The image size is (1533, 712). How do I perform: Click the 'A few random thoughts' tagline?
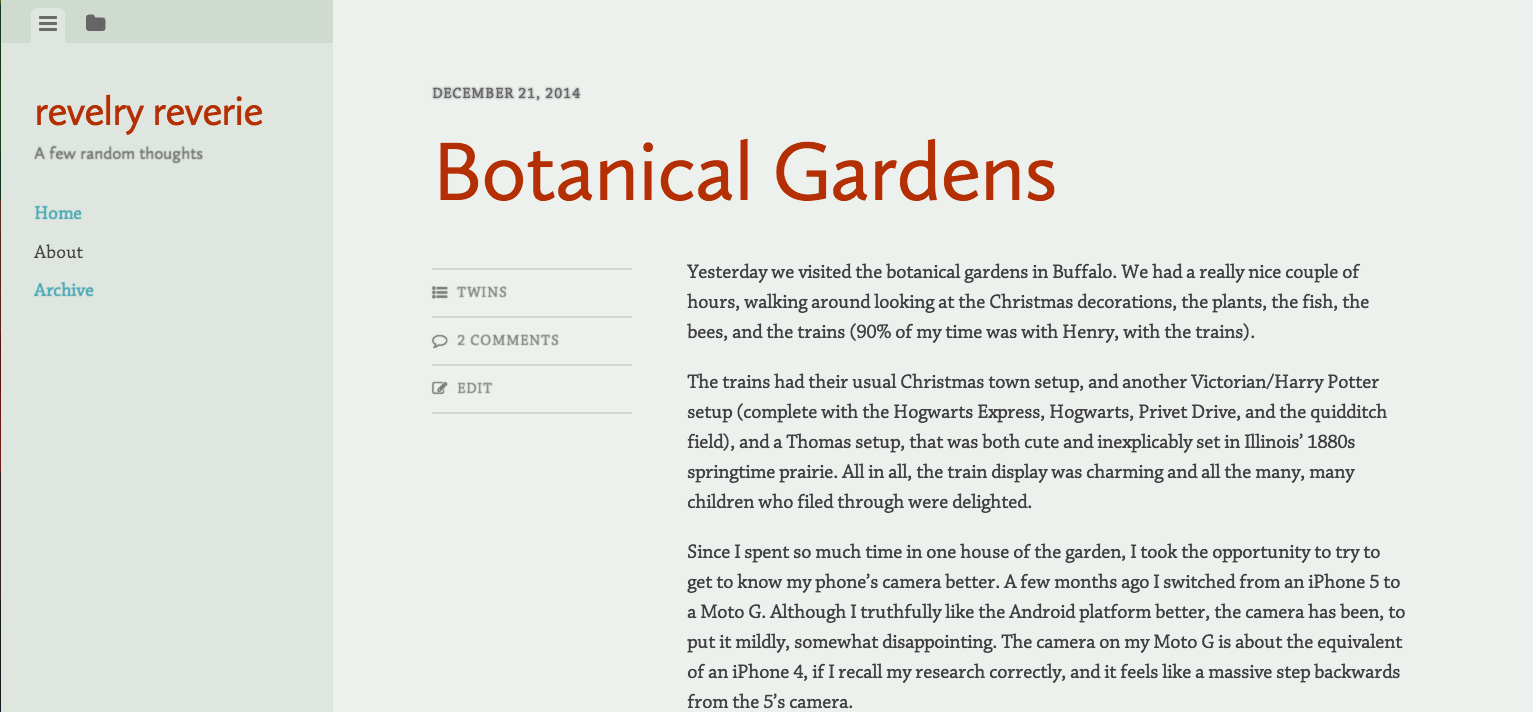click(x=119, y=153)
